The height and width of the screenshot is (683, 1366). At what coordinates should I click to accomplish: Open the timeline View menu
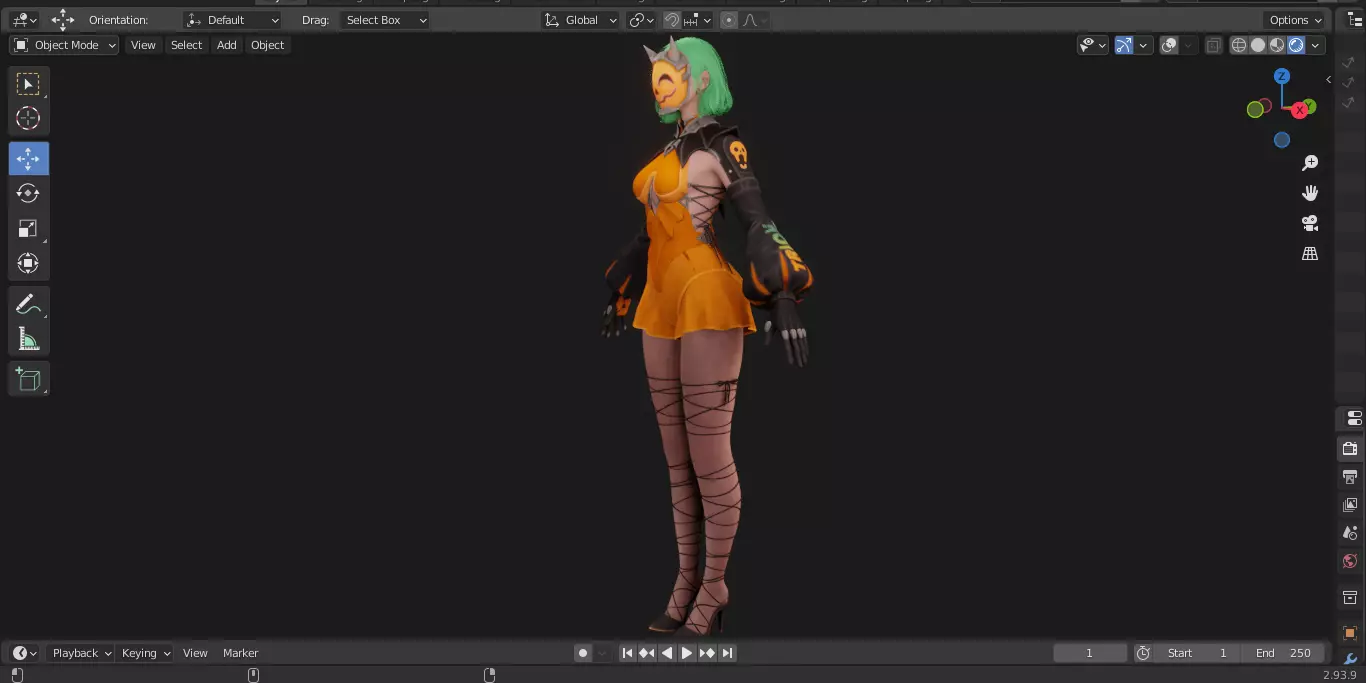click(x=195, y=653)
